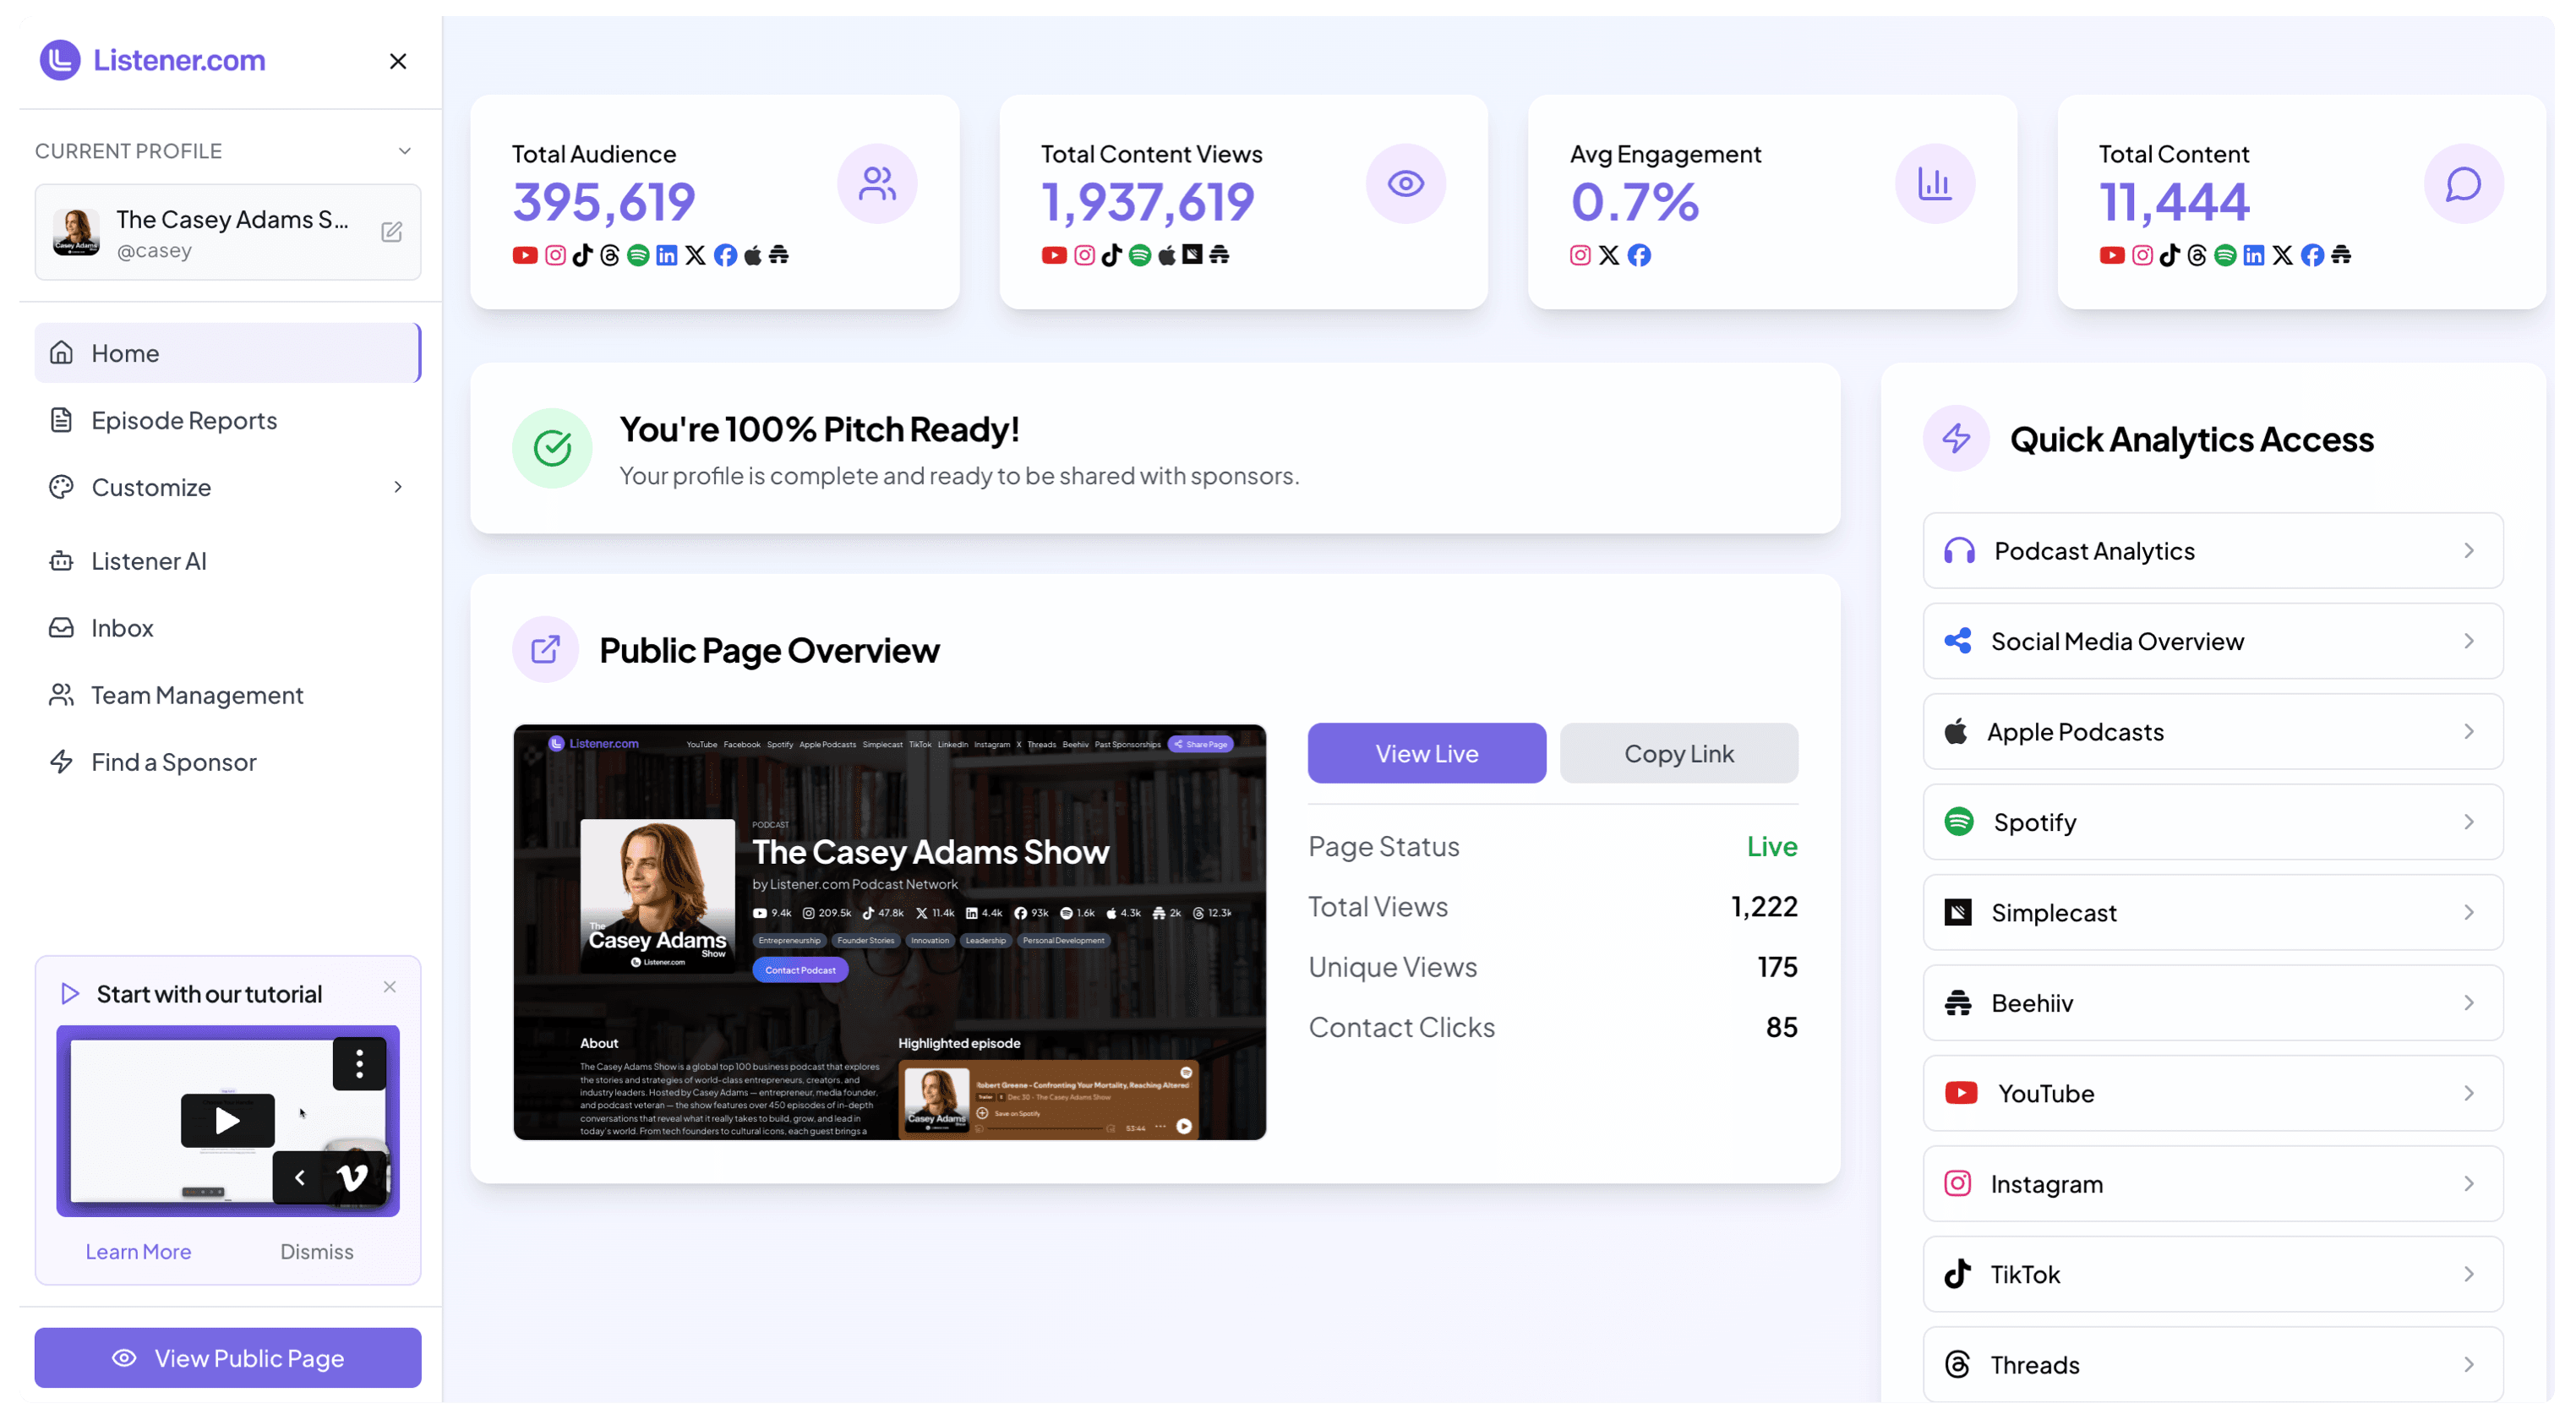Click the Podcast Analytics headphones icon
This screenshot has width=2576, height=1420.
point(1959,551)
